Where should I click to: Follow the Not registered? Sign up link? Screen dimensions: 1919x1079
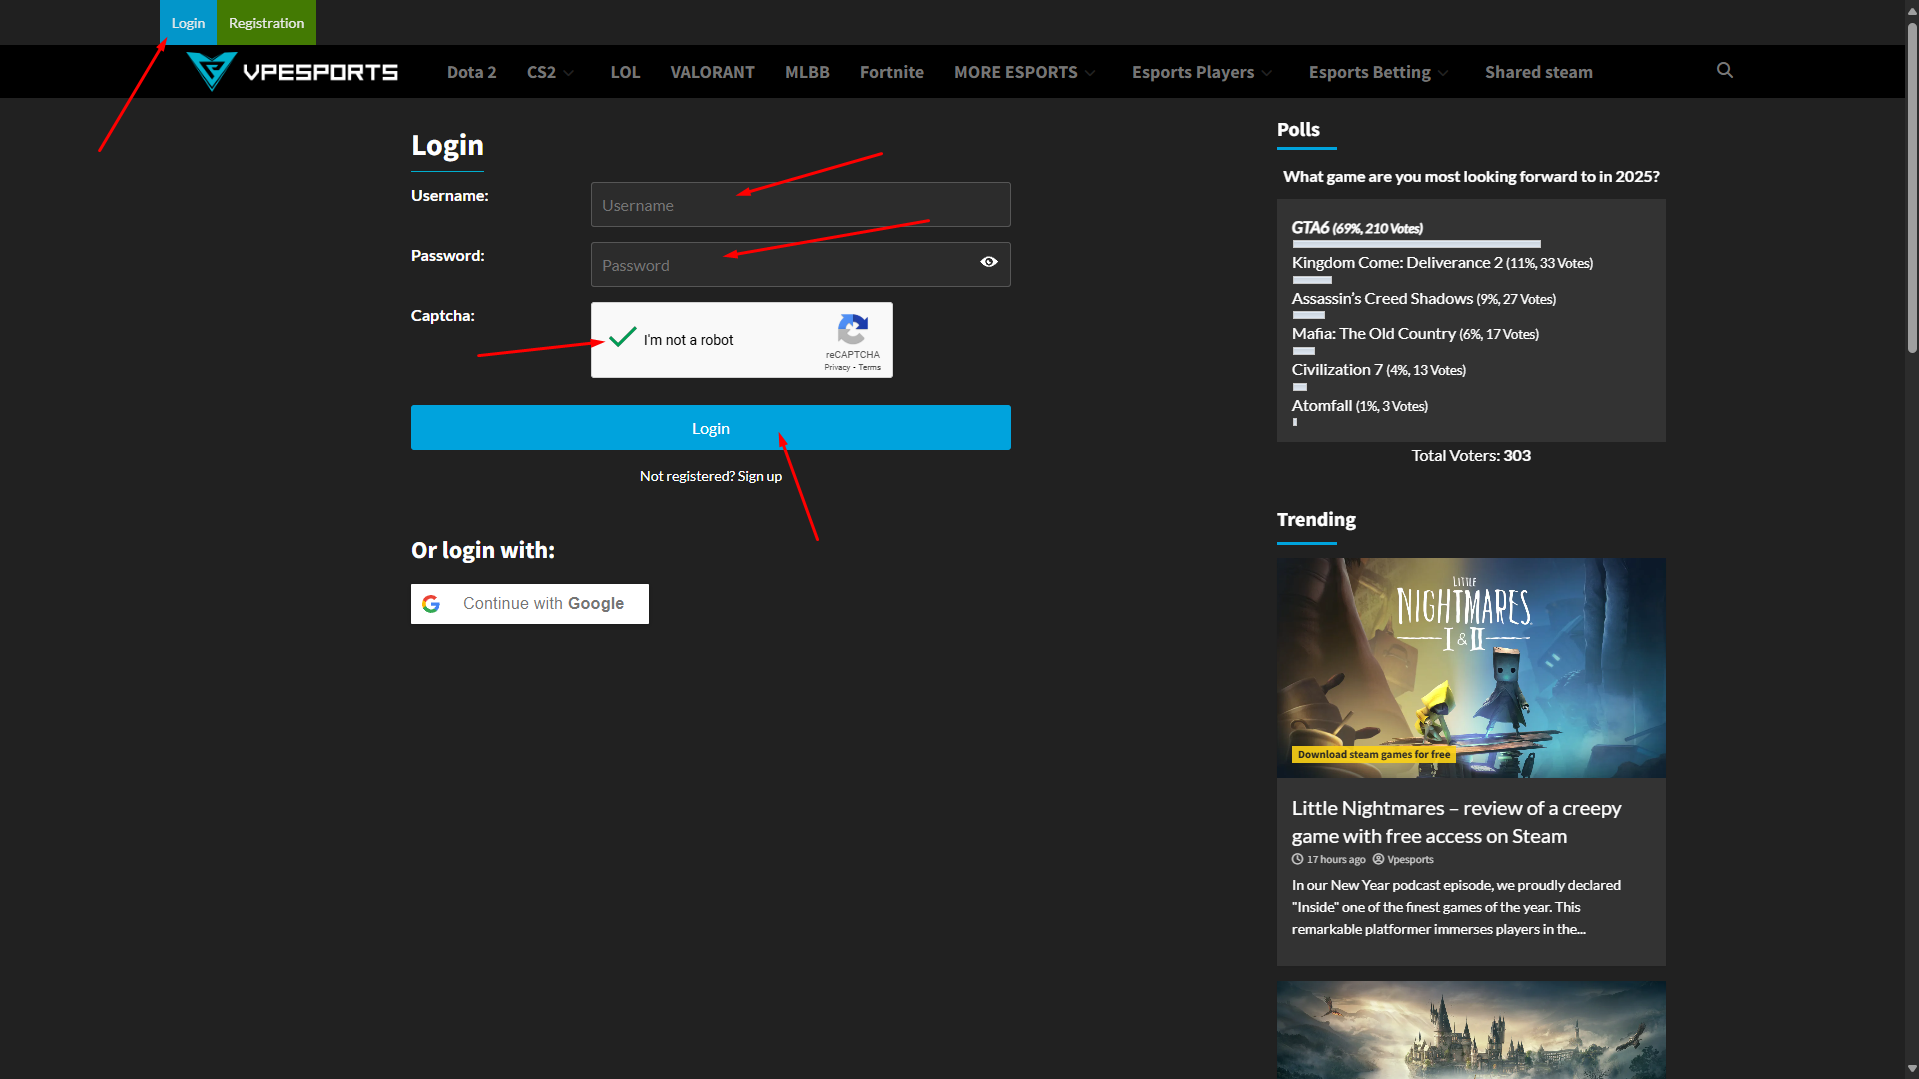coord(711,476)
